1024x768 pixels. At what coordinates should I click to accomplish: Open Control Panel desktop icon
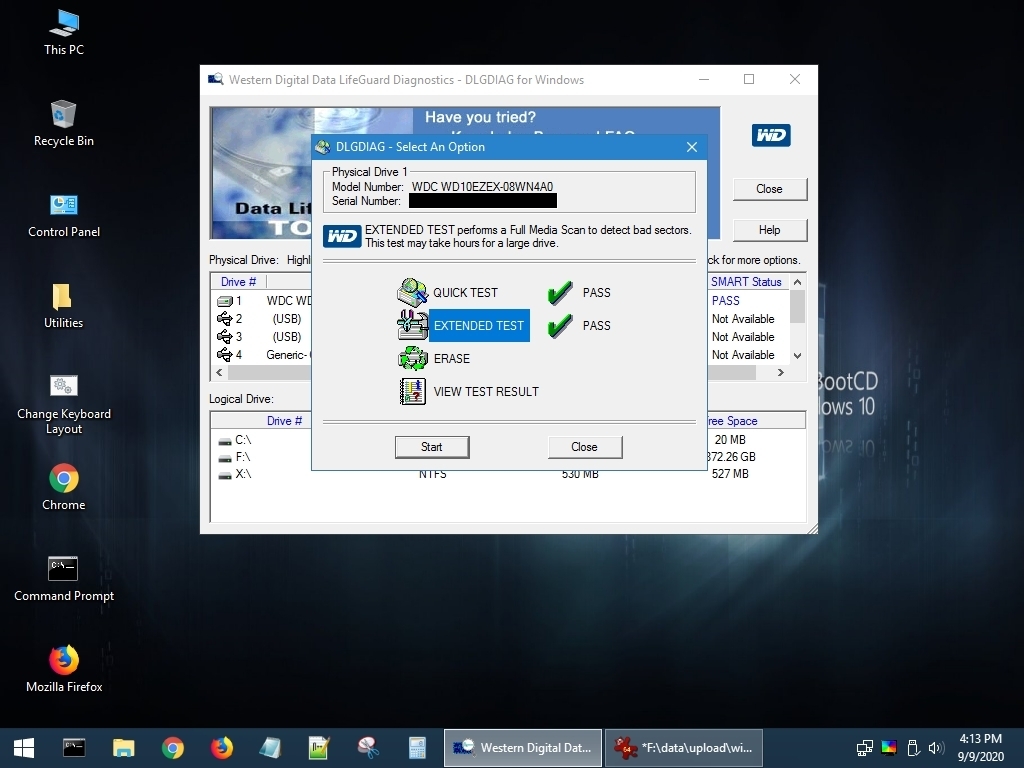pos(64,215)
